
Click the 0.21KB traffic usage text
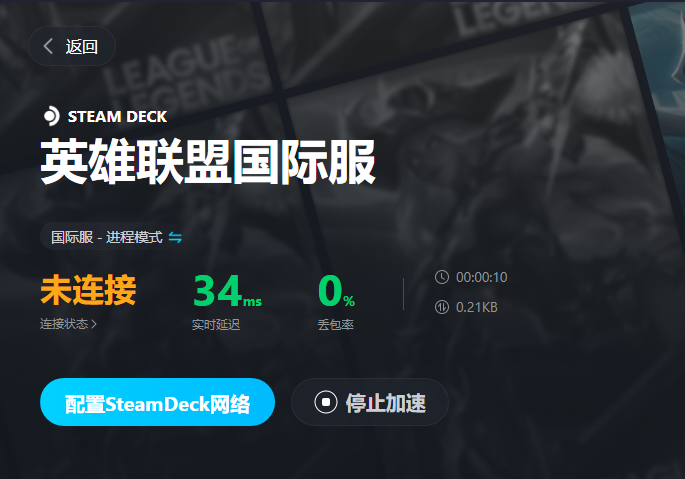(x=477, y=307)
